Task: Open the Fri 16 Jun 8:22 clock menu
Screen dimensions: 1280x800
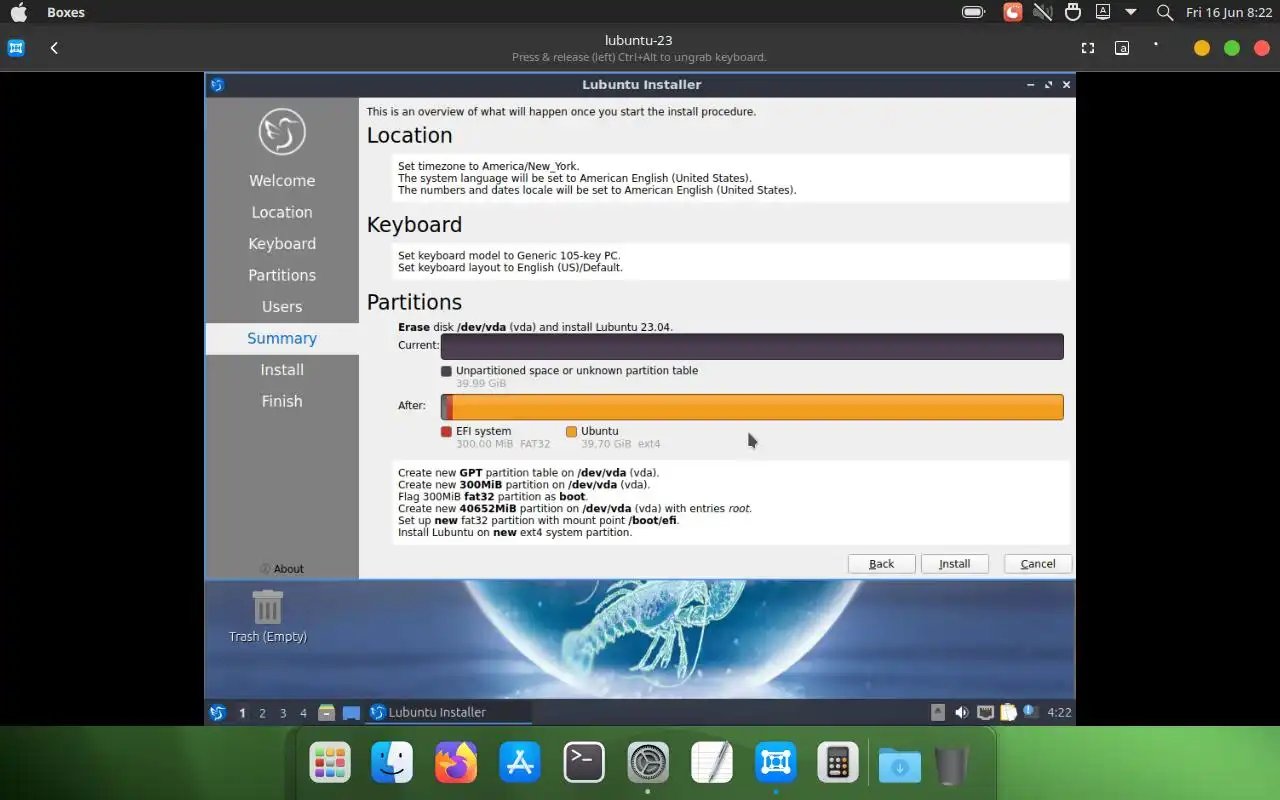Action: pyautogui.click(x=1229, y=13)
